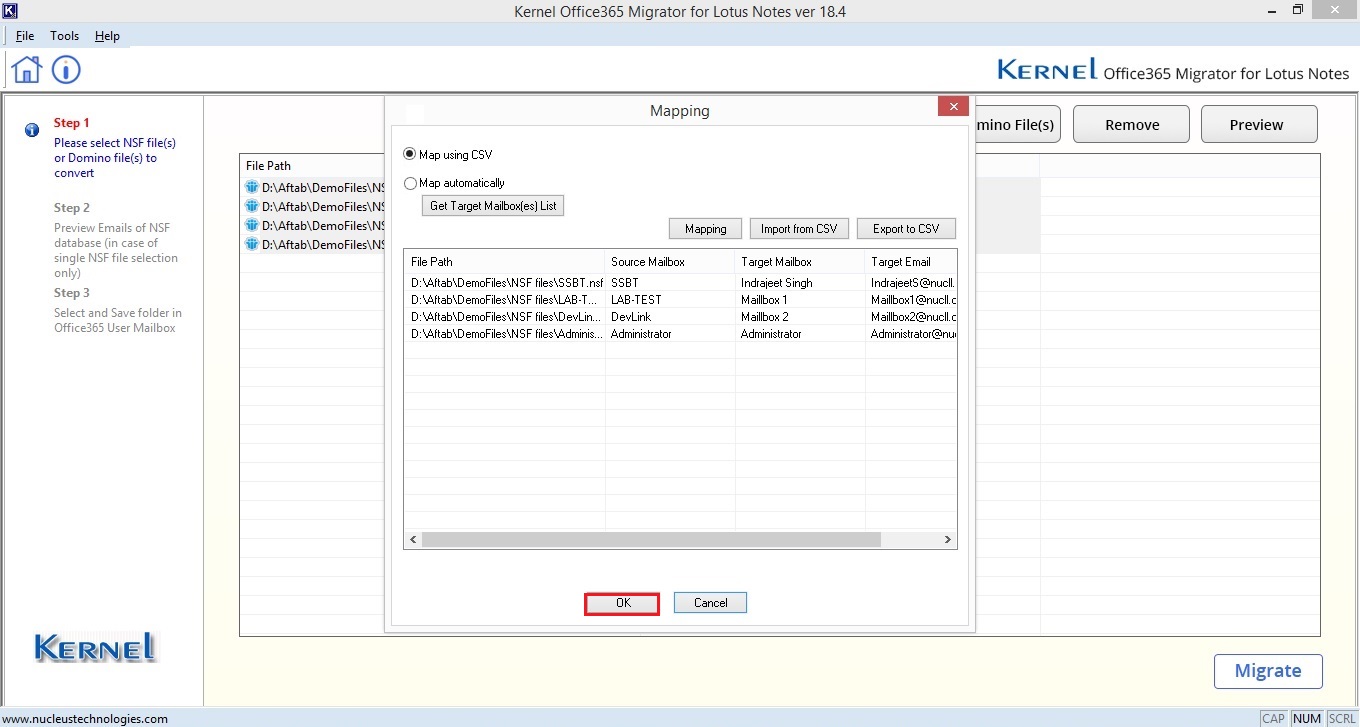Image resolution: width=1360 pixels, height=727 pixels.
Task: Click the Remove button in main window
Action: (1132, 125)
